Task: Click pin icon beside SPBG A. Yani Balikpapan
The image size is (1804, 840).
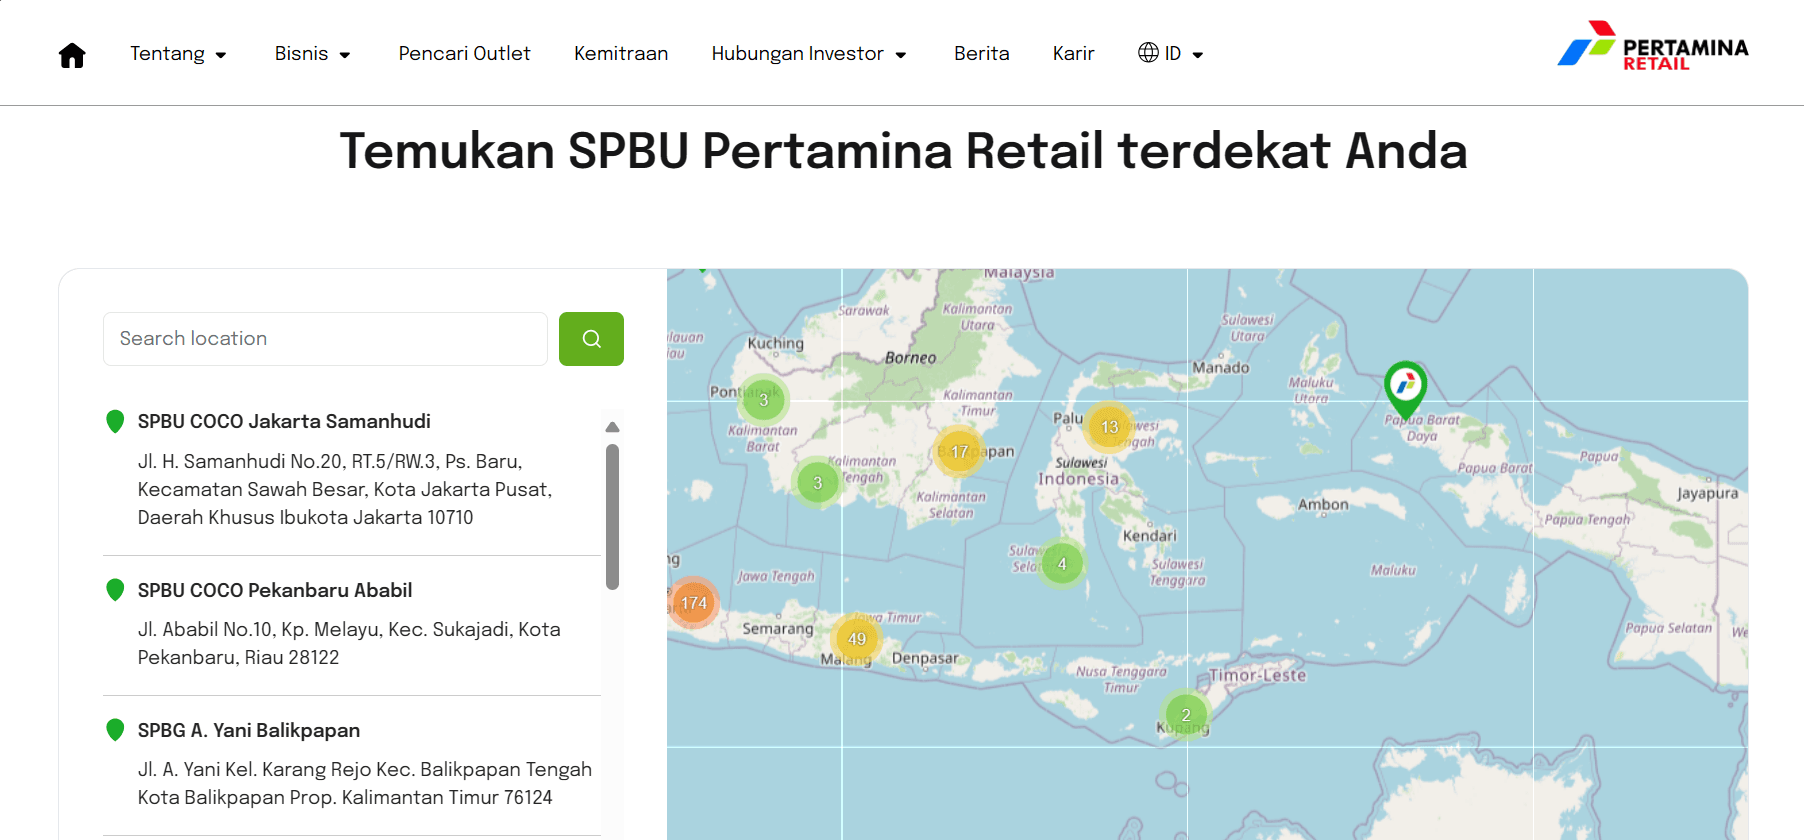Action: (115, 730)
